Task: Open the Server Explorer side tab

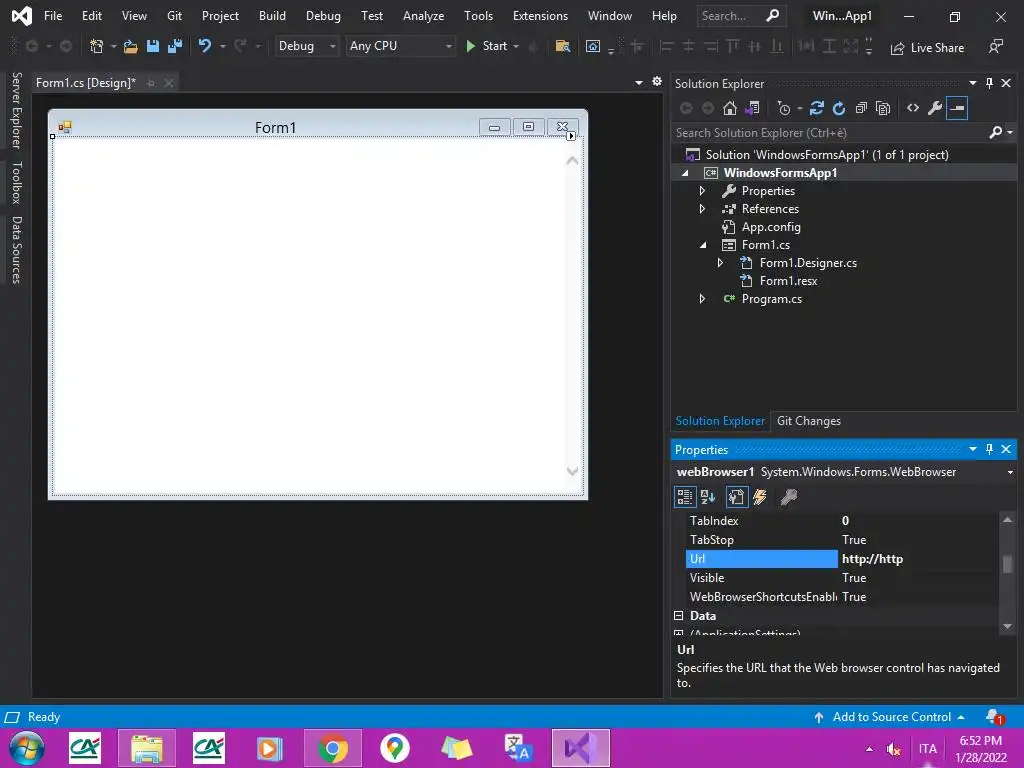Action: click(17, 110)
